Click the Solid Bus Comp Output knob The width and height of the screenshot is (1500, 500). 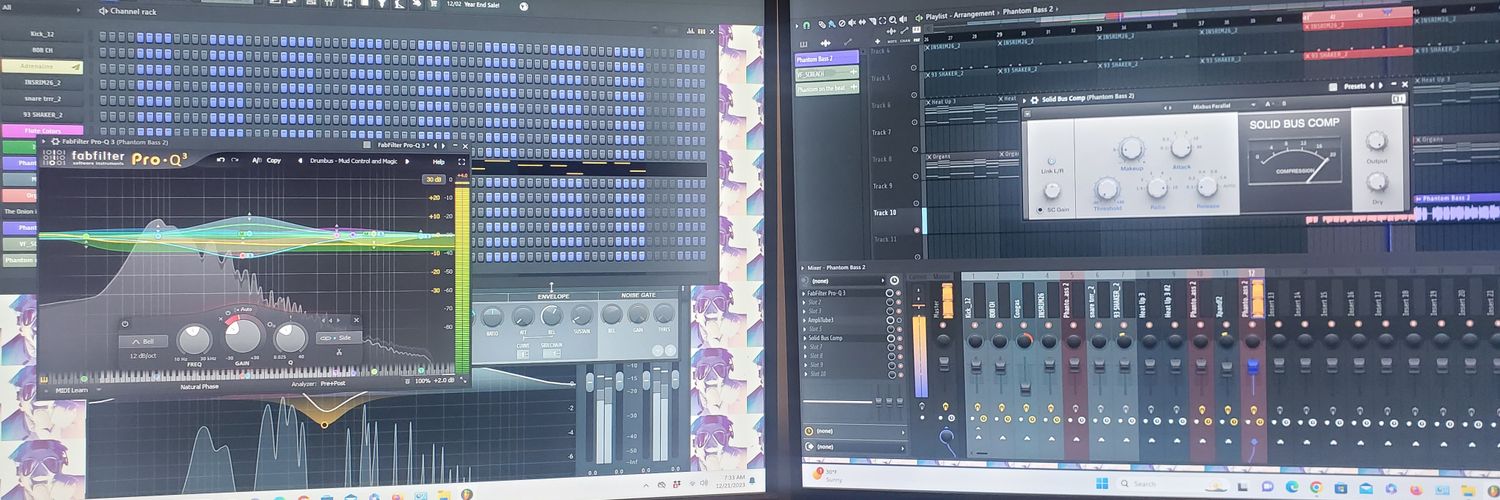[x=1377, y=141]
